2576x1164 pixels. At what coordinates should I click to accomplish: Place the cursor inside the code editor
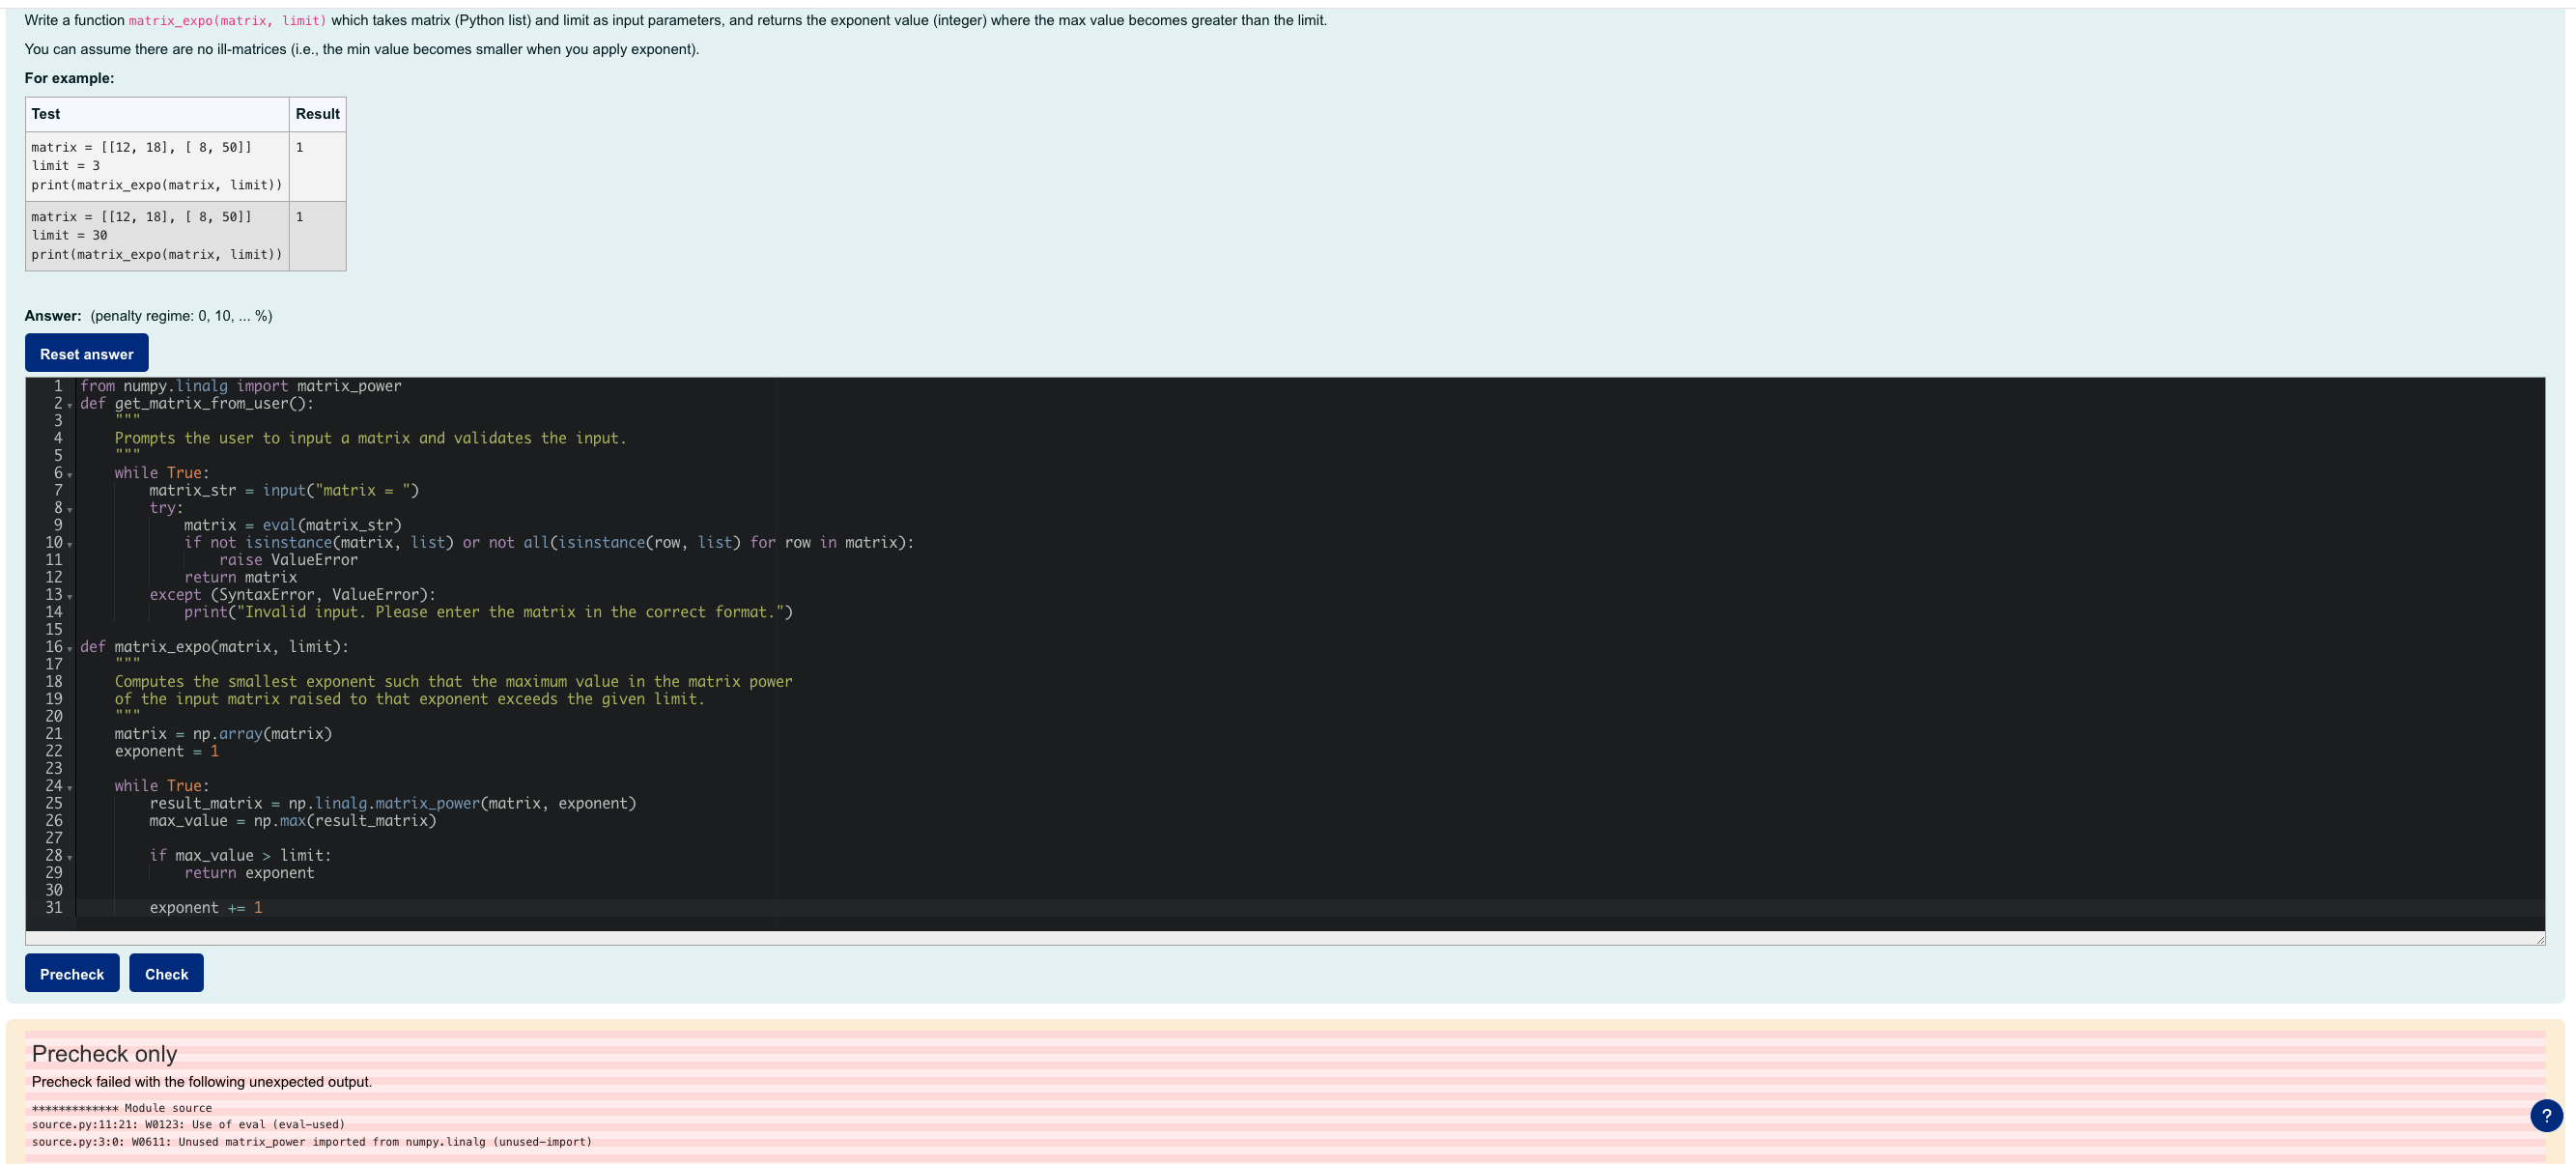800,700
